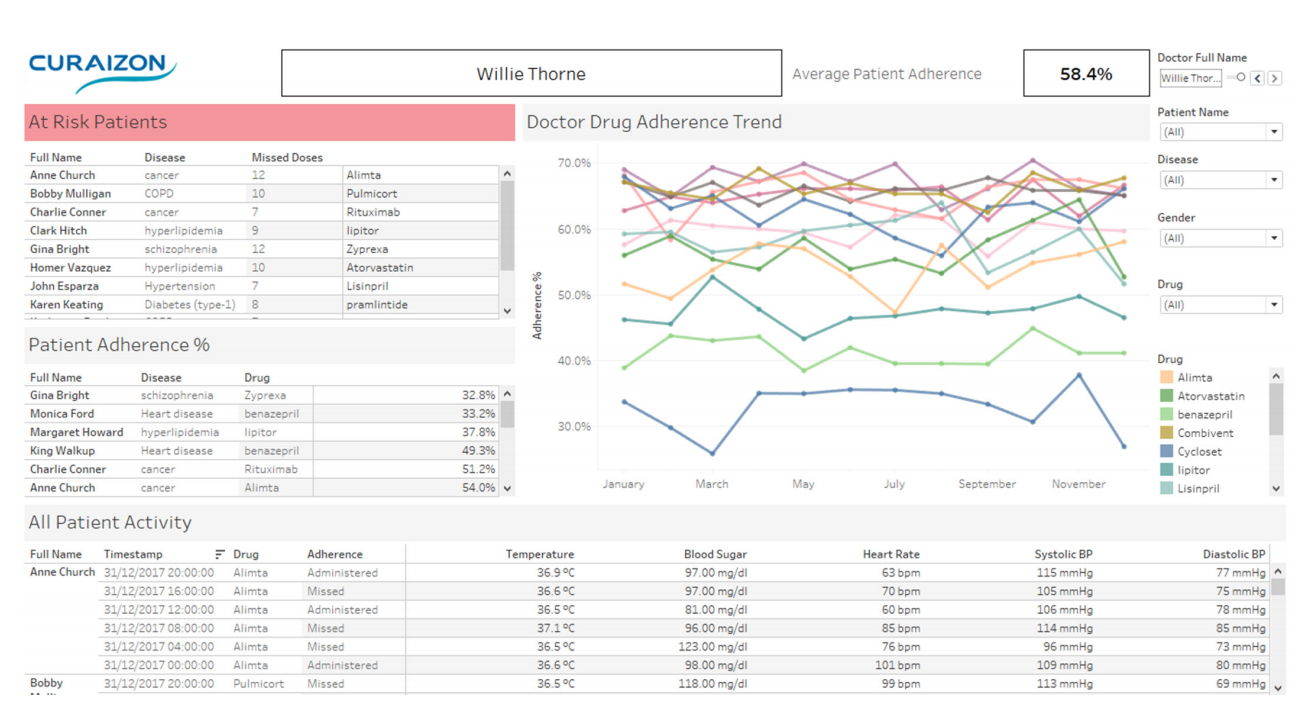Click All Patient Activity scroll down arrow
This screenshot has width=1309, height=714.
pos(1277,688)
